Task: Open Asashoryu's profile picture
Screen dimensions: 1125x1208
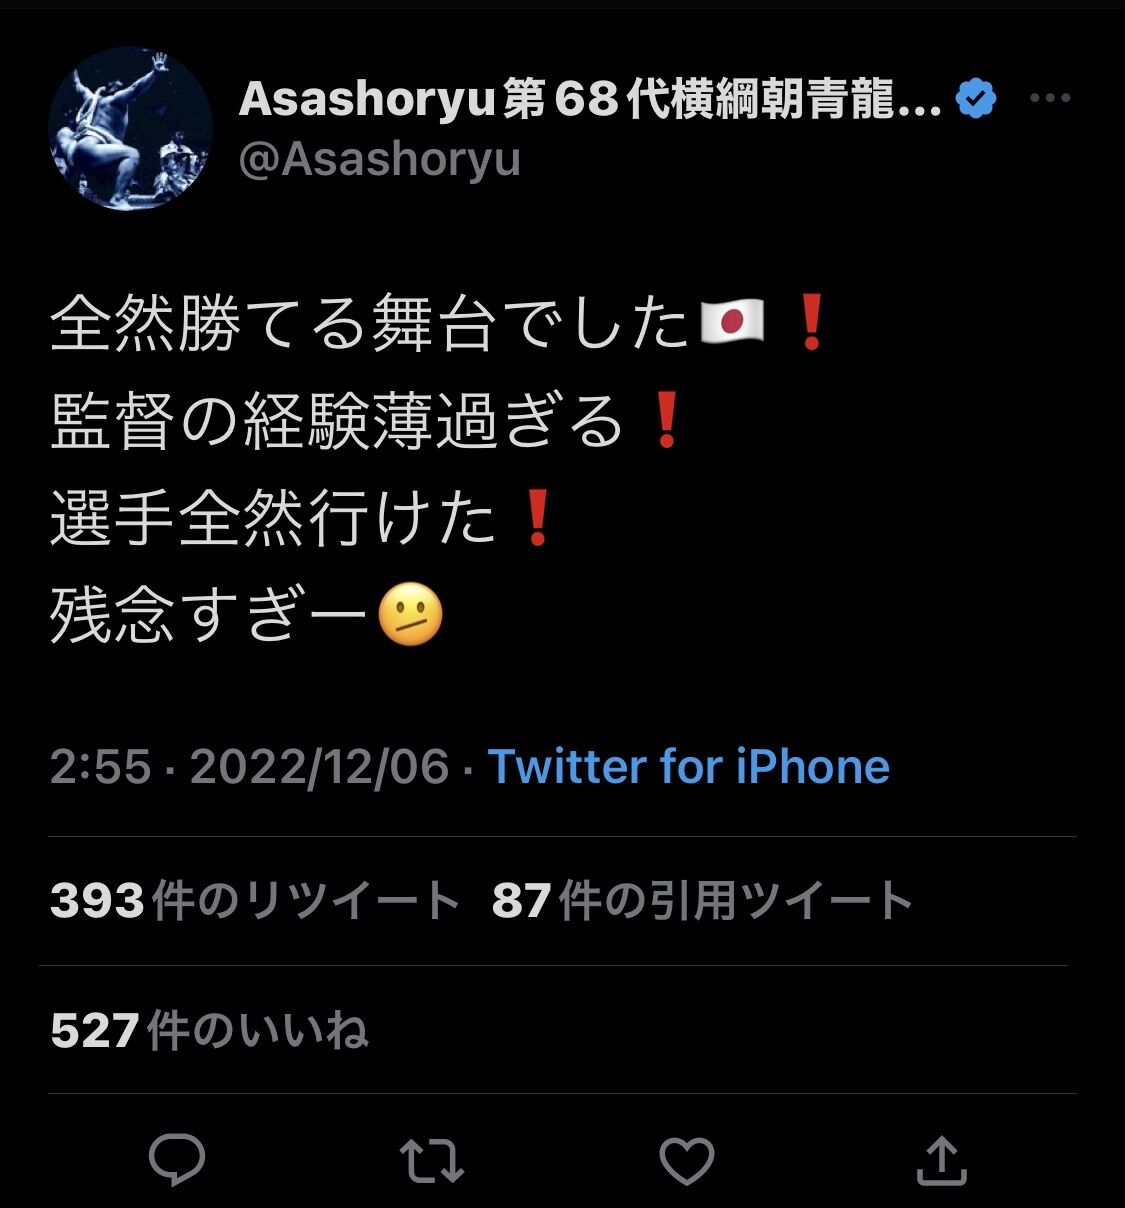Action: coord(131,129)
